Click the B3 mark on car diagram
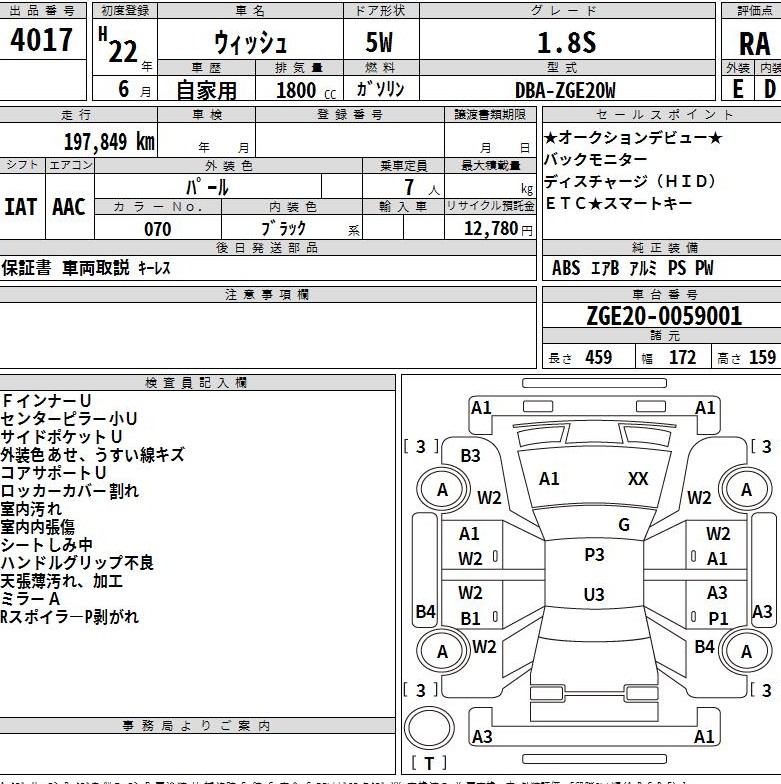The image size is (781, 784). click(x=470, y=456)
